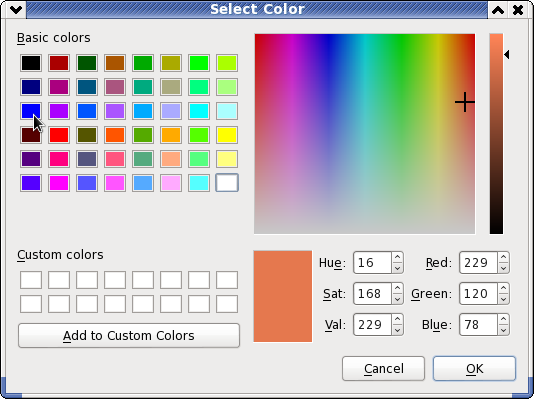Decrease Sat with the down arrow
The height and width of the screenshot is (399, 534).
(x=397, y=299)
